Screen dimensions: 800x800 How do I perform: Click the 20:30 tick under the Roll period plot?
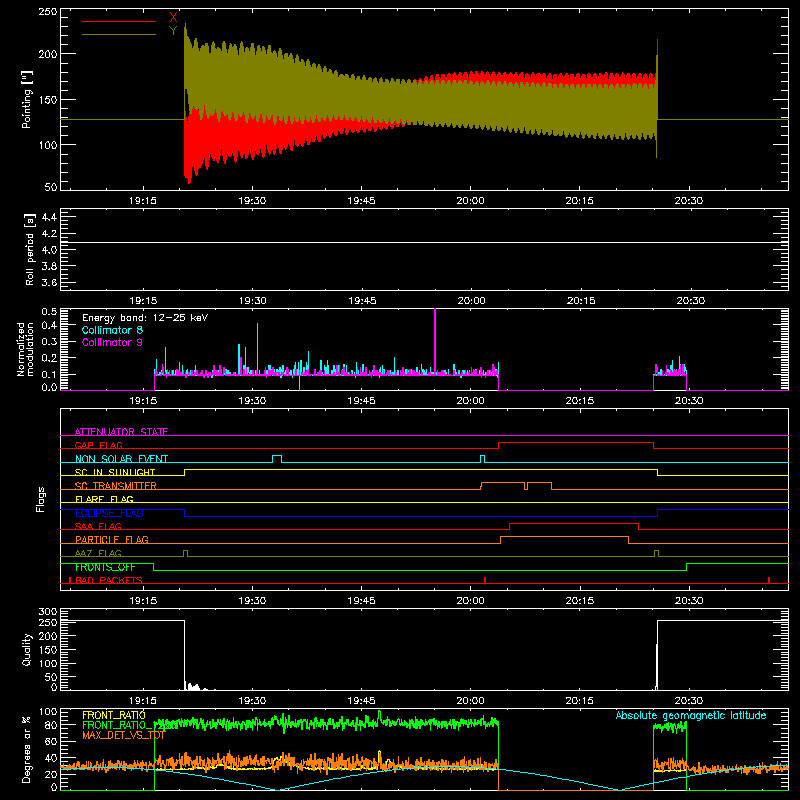690,301
